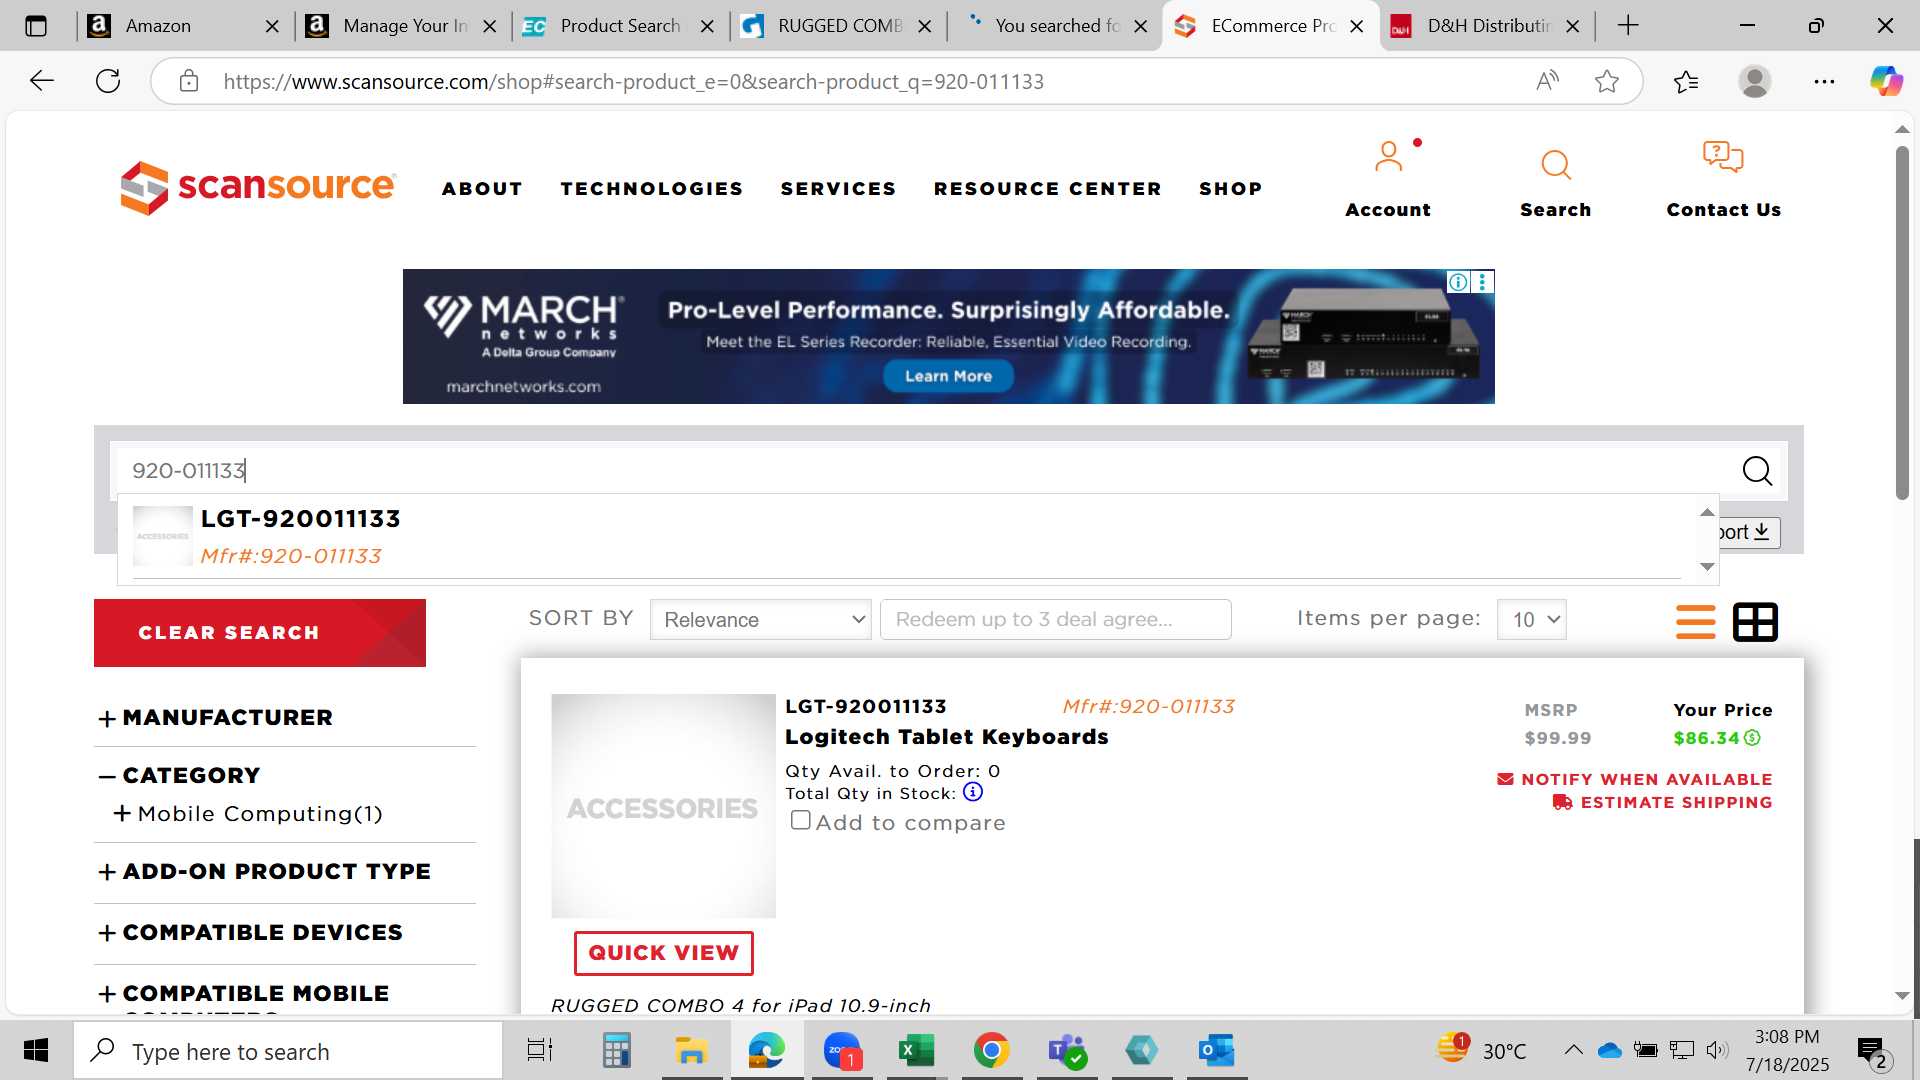Open Outlook from taskbar
Viewport: 1920px width, 1080px height.
1216,1050
